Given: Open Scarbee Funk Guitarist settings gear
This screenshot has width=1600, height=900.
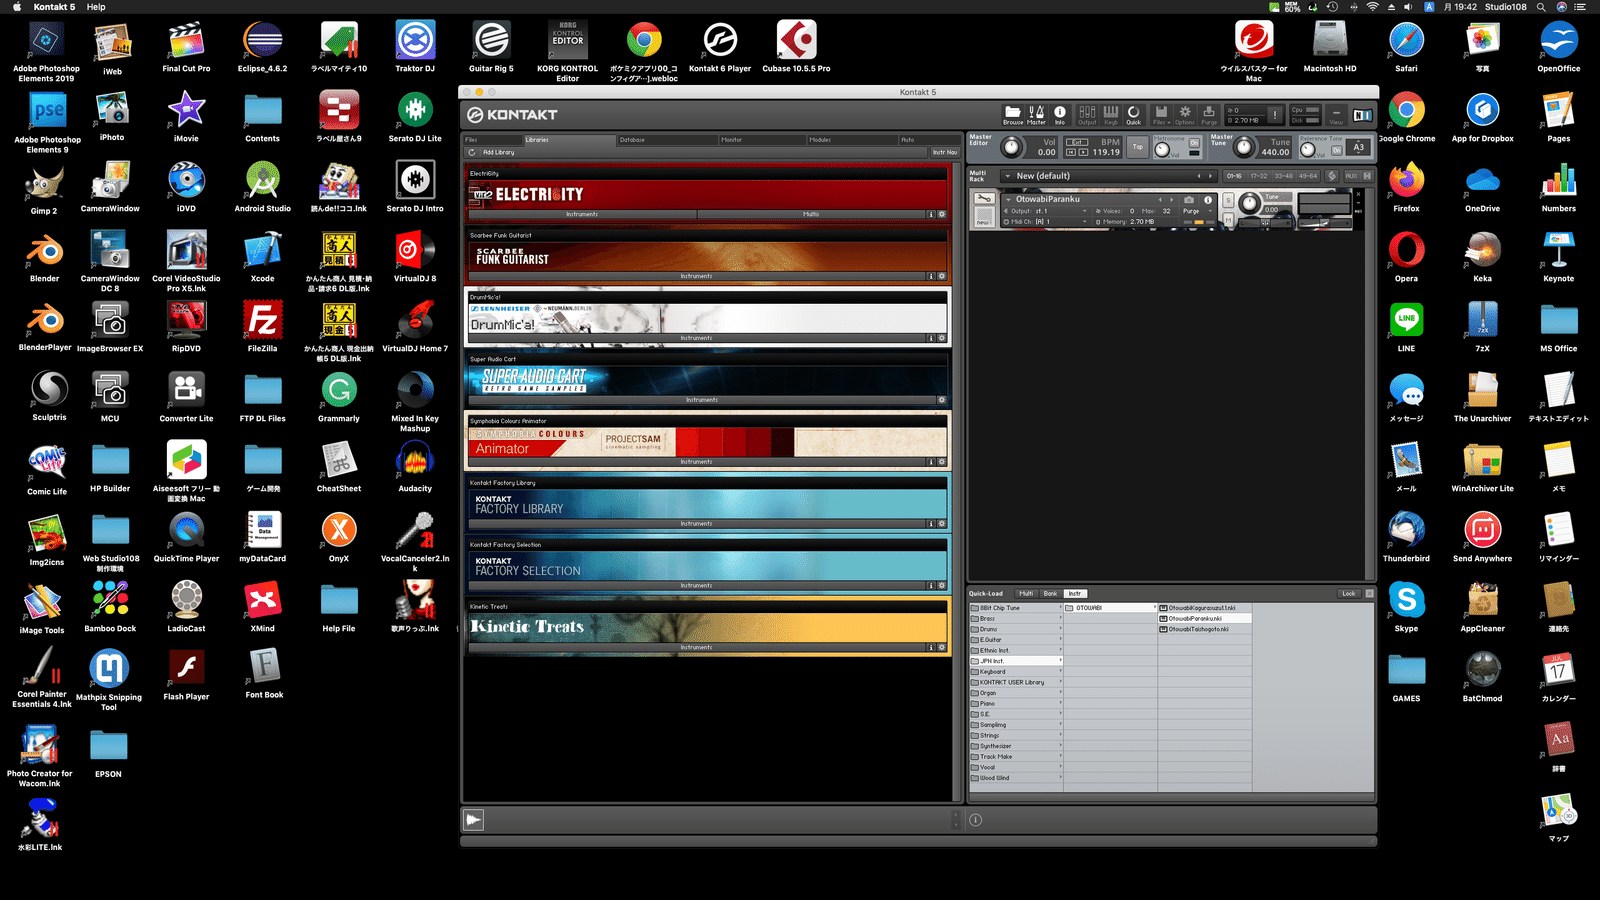Looking at the screenshot, I should (x=942, y=276).
